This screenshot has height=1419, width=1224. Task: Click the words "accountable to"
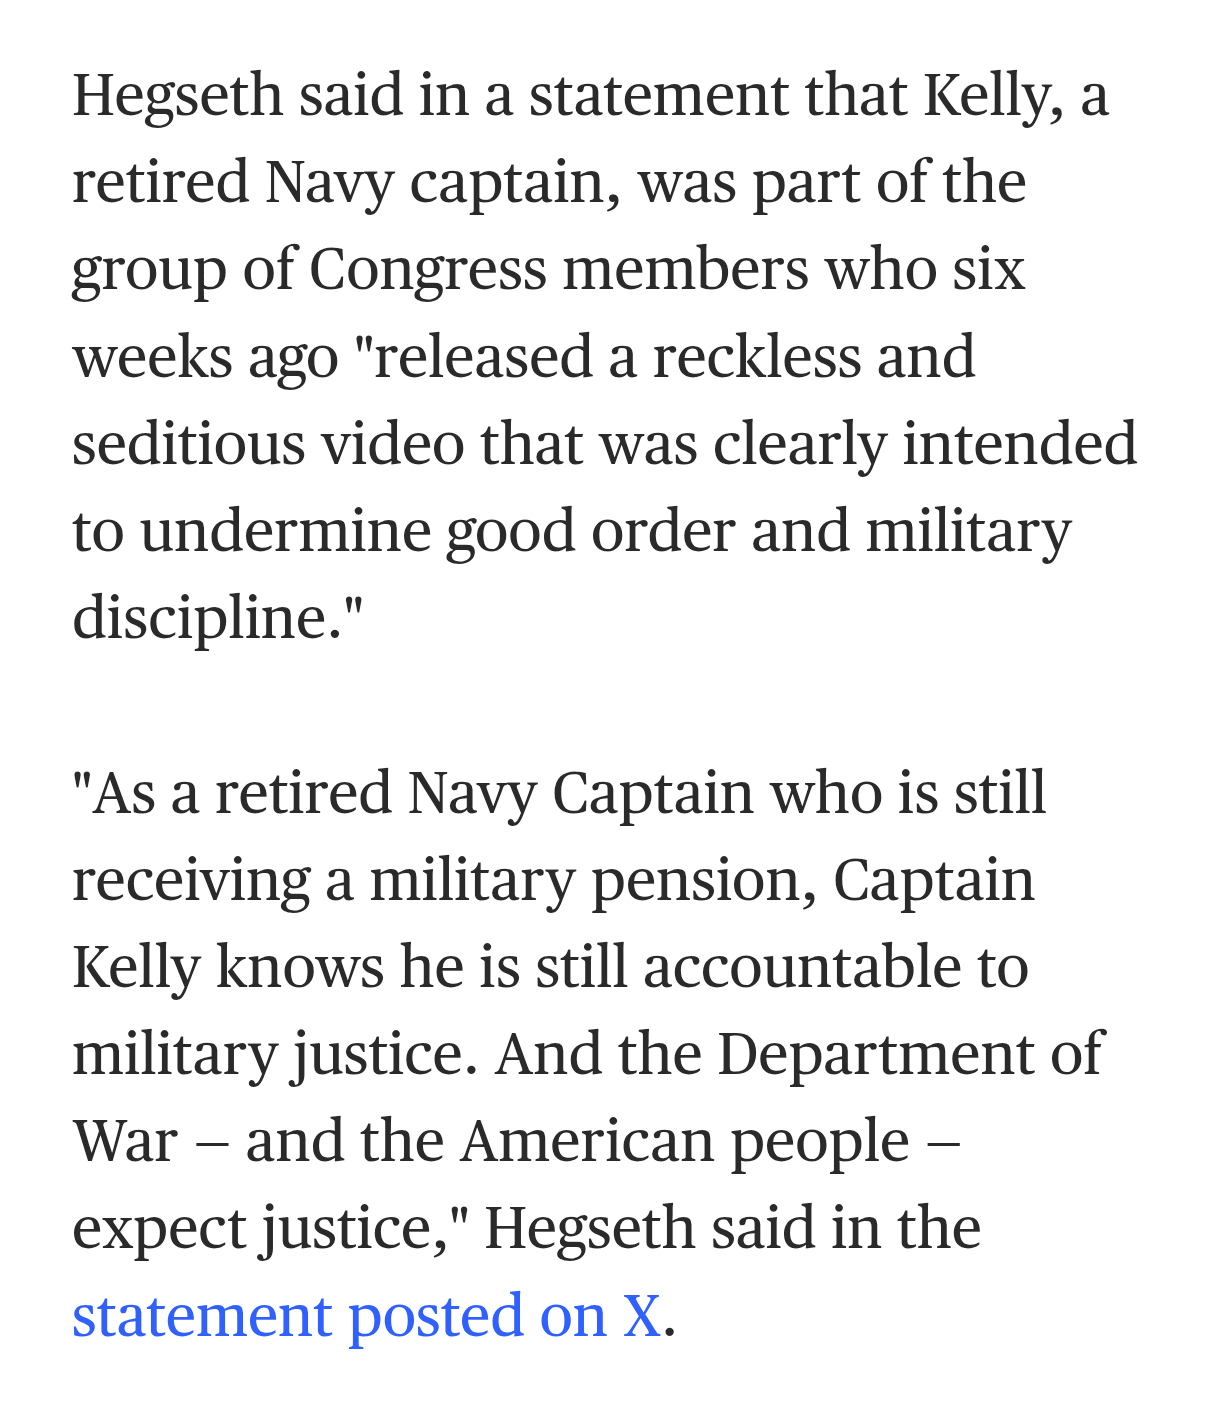pos(835,968)
